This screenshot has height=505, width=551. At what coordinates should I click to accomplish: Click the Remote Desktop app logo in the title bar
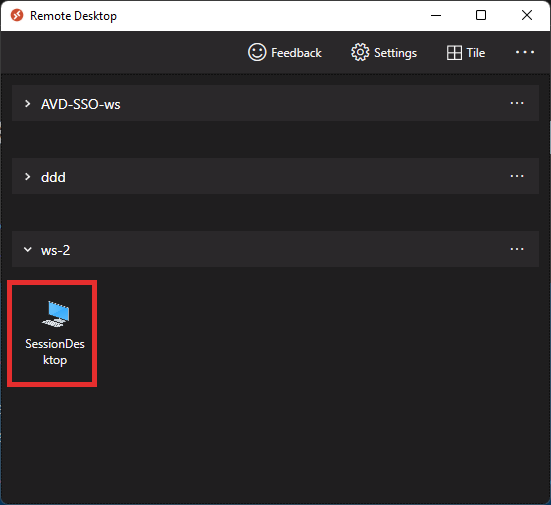tap(17, 15)
